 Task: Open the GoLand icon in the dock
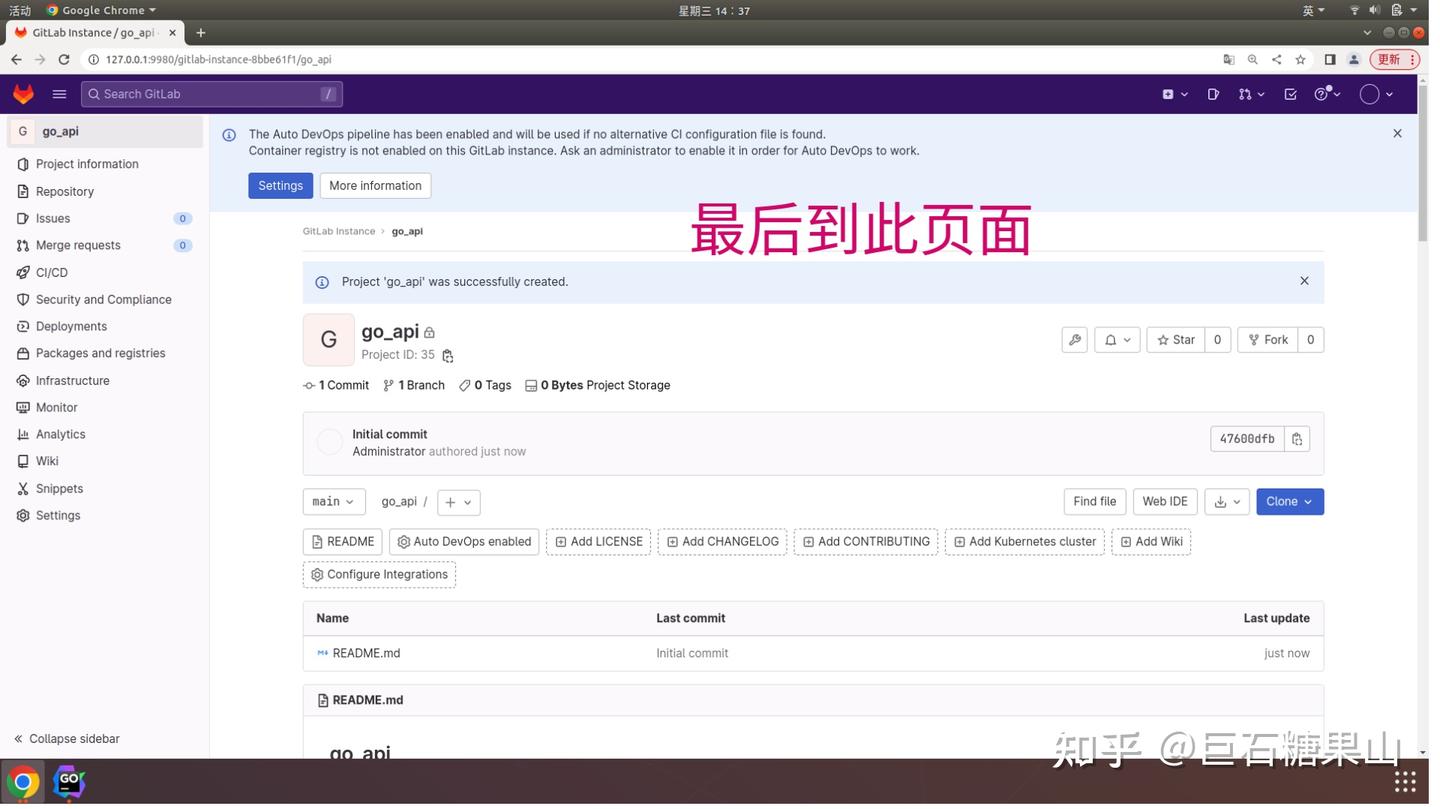pos(68,782)
